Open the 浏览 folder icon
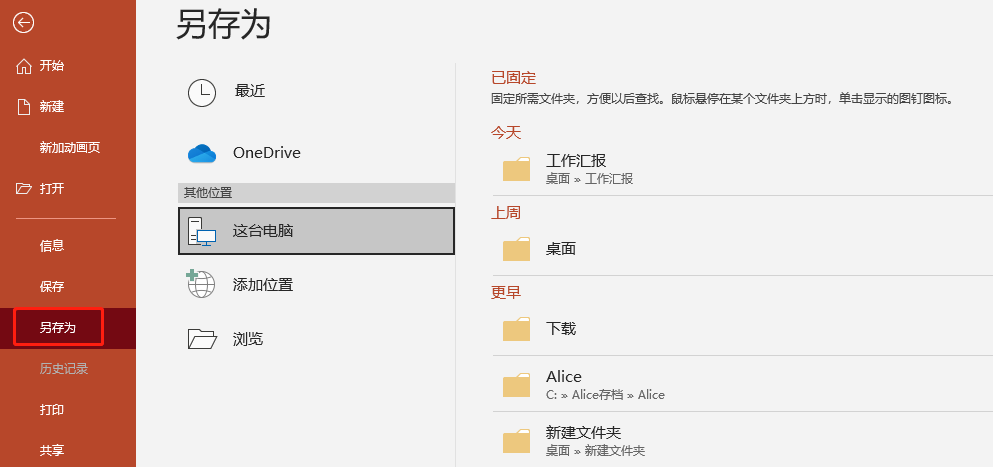993x467 pixels. pyautogui.click(x=202, y=339)
